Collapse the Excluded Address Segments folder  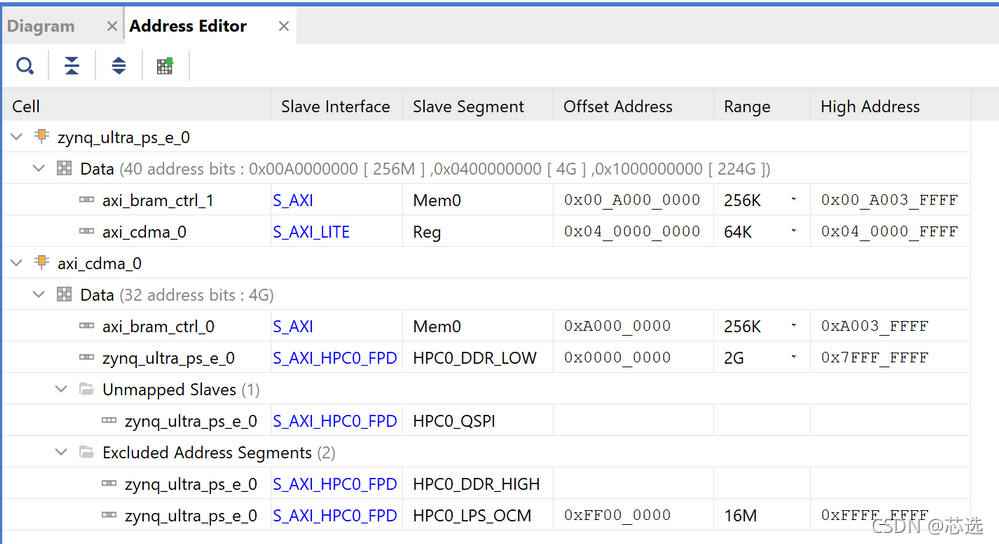(x=62, y=452)
